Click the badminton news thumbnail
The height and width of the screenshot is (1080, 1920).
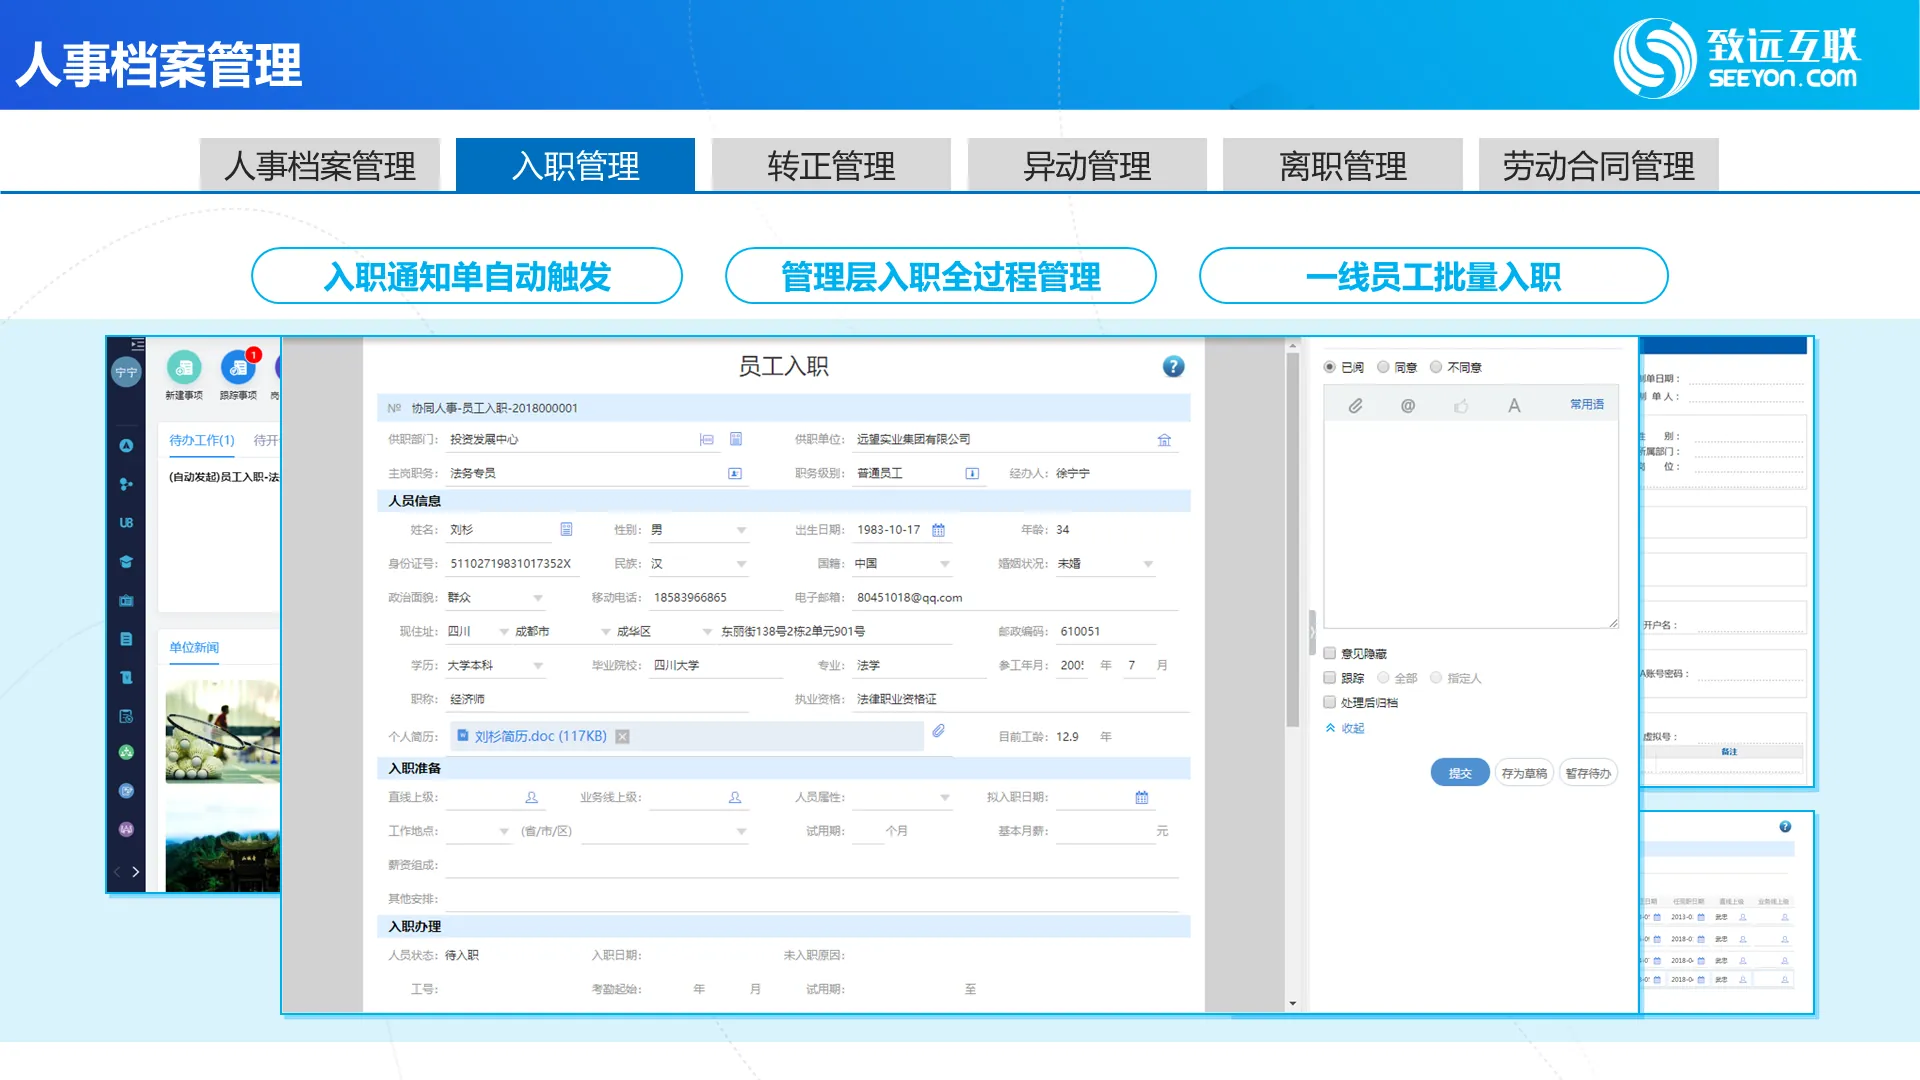click(x=222, y=731)
